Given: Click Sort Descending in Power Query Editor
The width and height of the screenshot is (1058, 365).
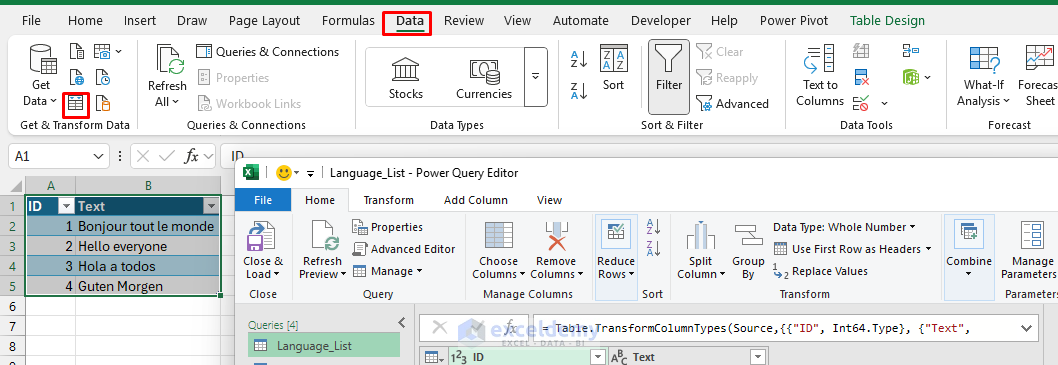Looking at the screenshot, I should 653,249.
